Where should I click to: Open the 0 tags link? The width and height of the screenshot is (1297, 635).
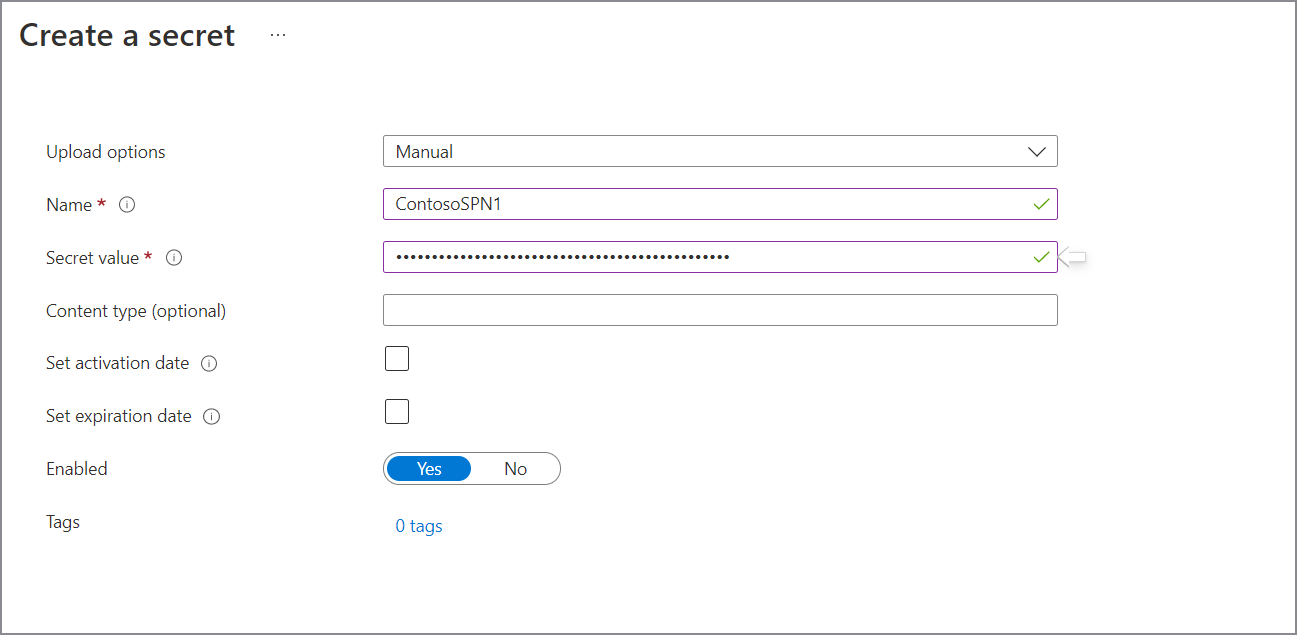click(x=418, y=525)
